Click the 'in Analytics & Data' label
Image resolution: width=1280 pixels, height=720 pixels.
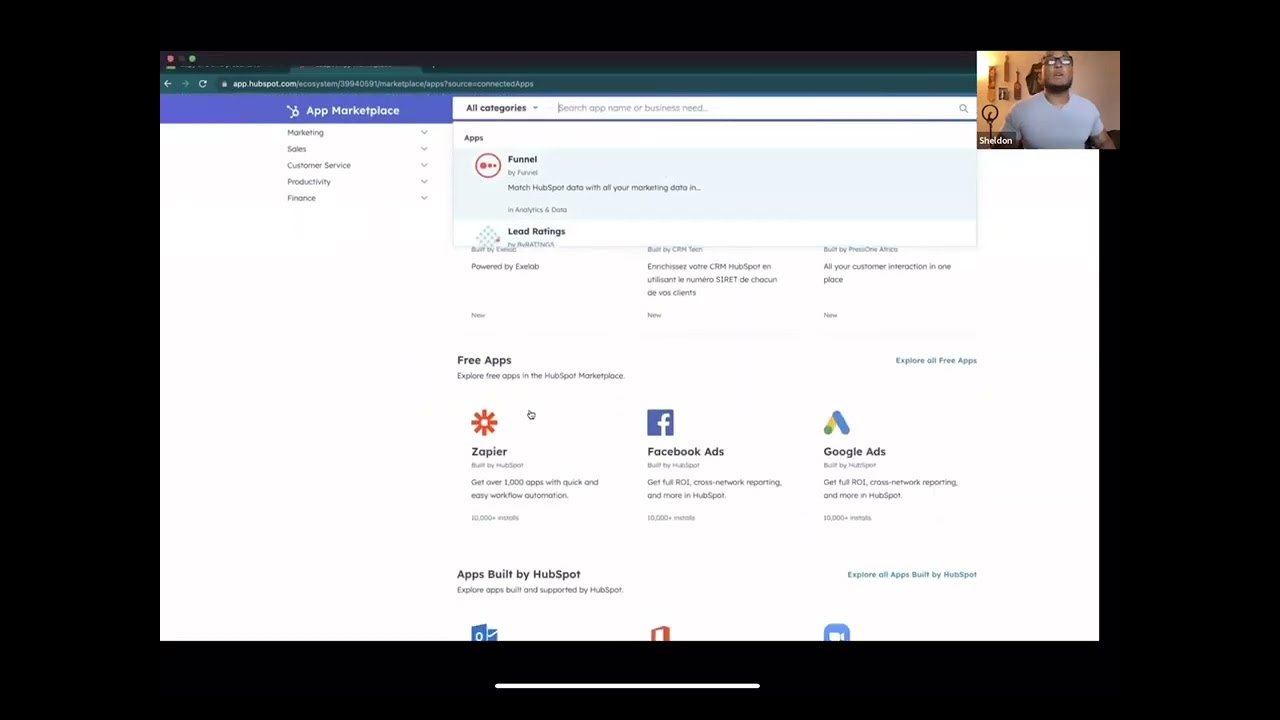[537, 210]
